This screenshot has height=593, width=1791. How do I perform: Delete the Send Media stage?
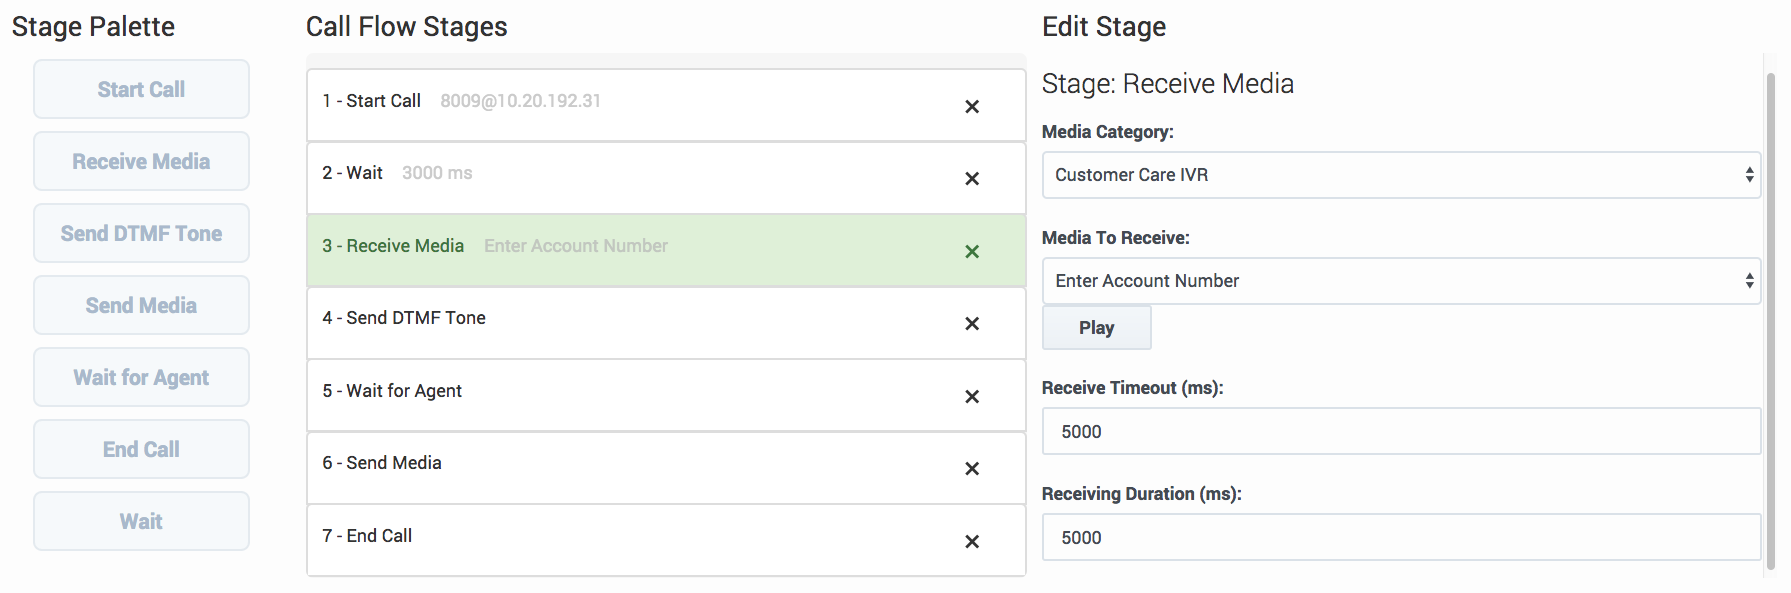click(x=971, y=469)
